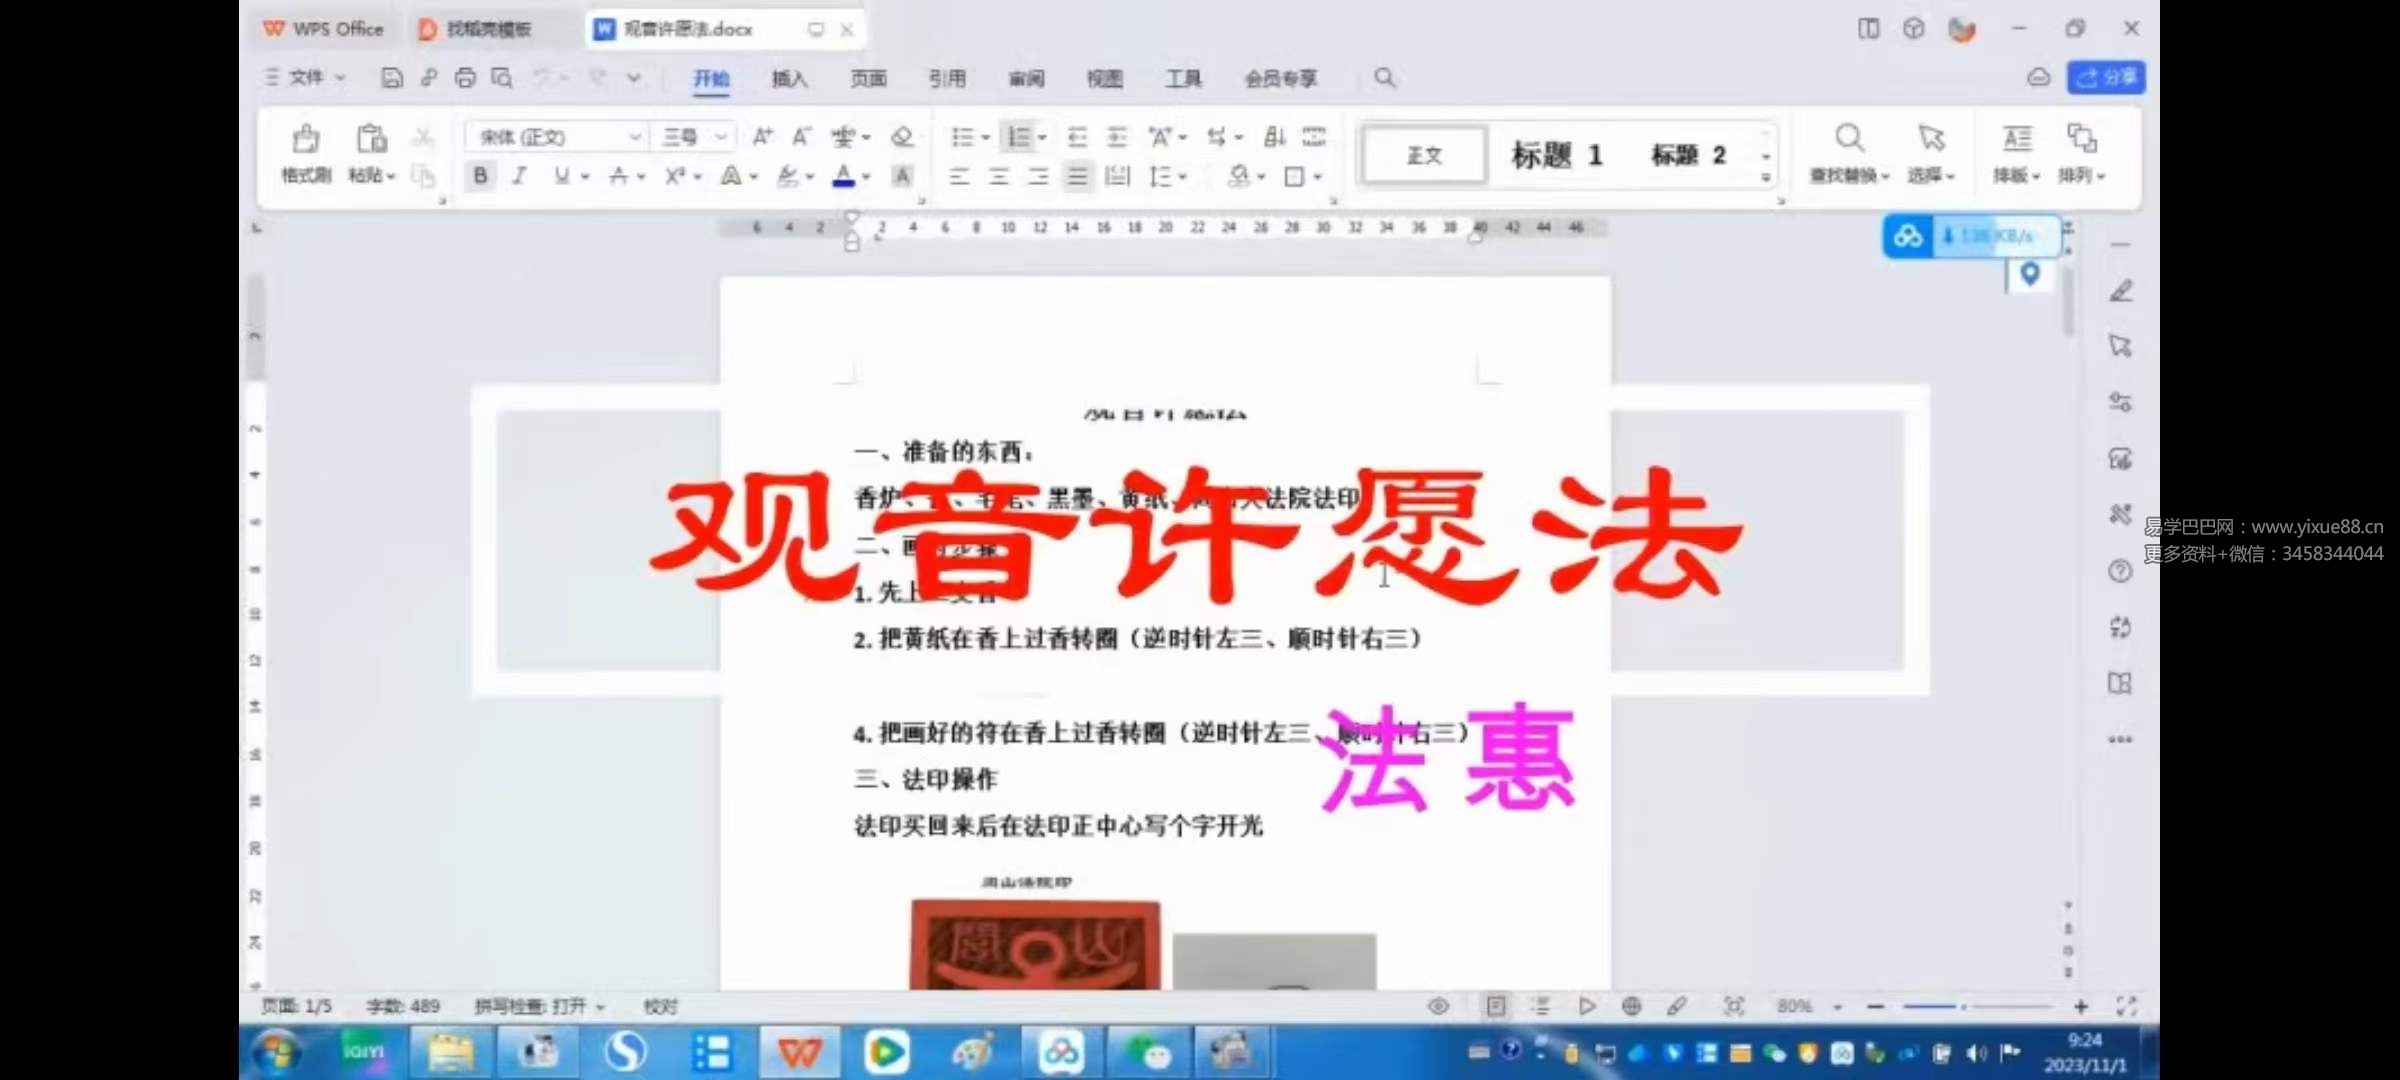Increase font size with the A+ icon
This screenshot has height=1080, width=2400.
(x=762, y=137)
